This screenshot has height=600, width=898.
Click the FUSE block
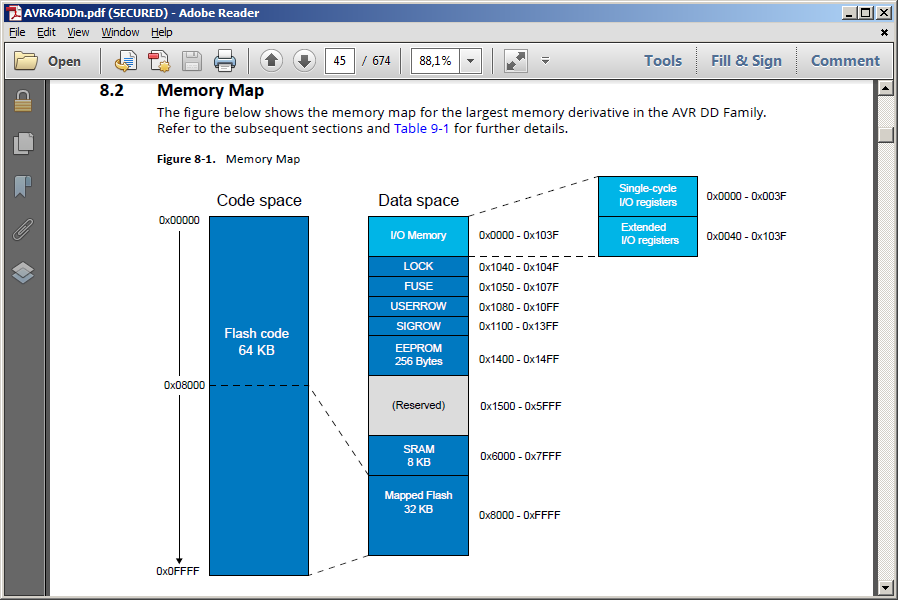pyautogui.click(x=418, y=286)
